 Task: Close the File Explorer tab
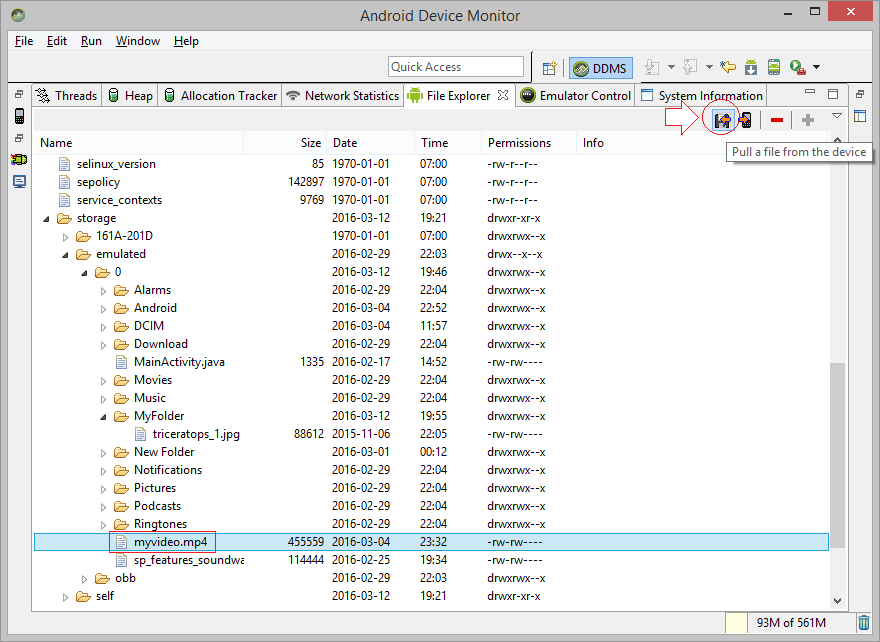click(x=503, y=95)
